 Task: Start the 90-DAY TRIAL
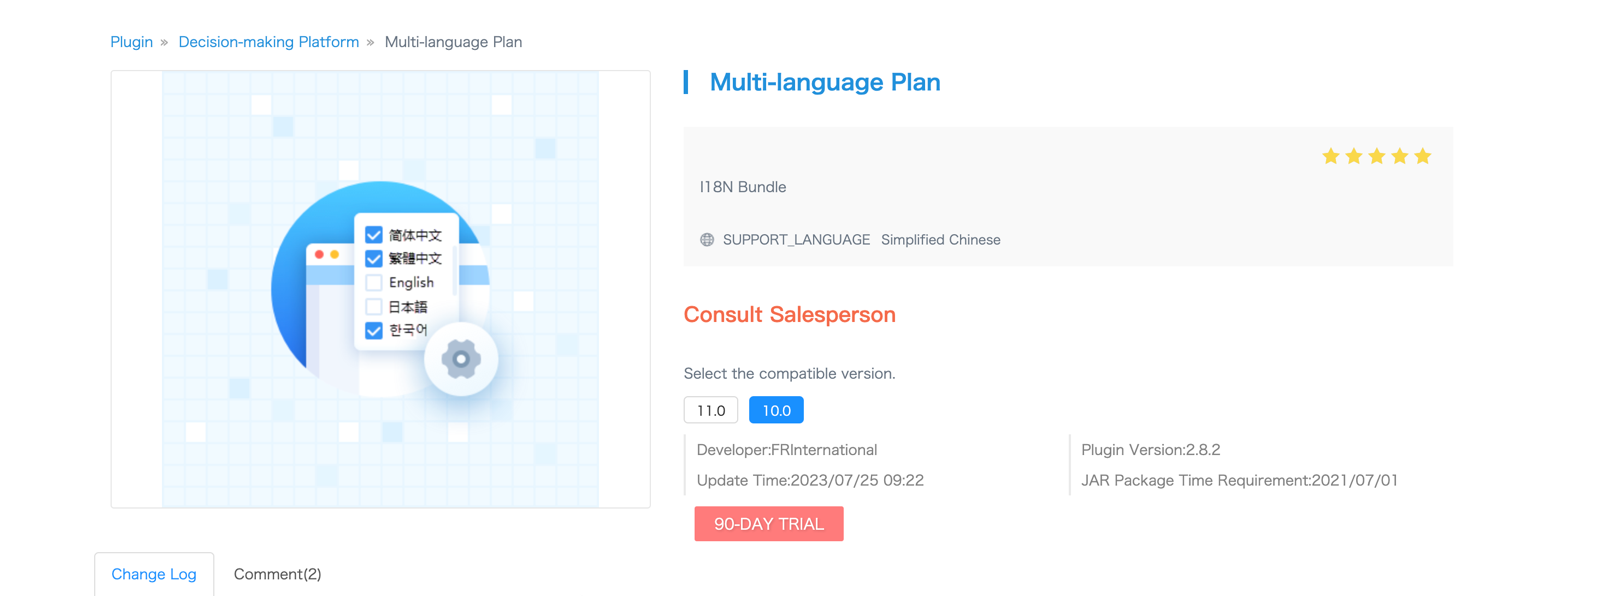pyautogui.click(x=769, y=524)
